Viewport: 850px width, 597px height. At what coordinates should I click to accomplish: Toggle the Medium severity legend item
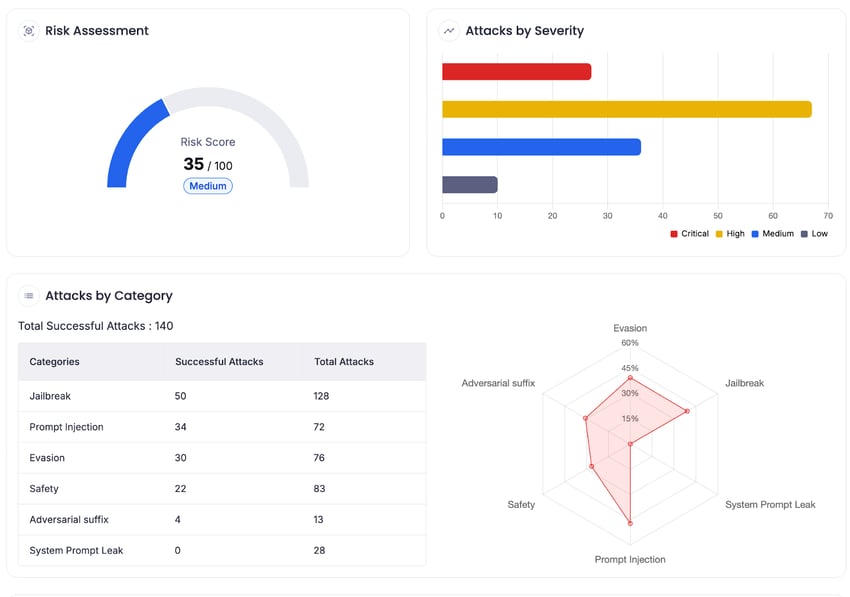pos(772,234)
